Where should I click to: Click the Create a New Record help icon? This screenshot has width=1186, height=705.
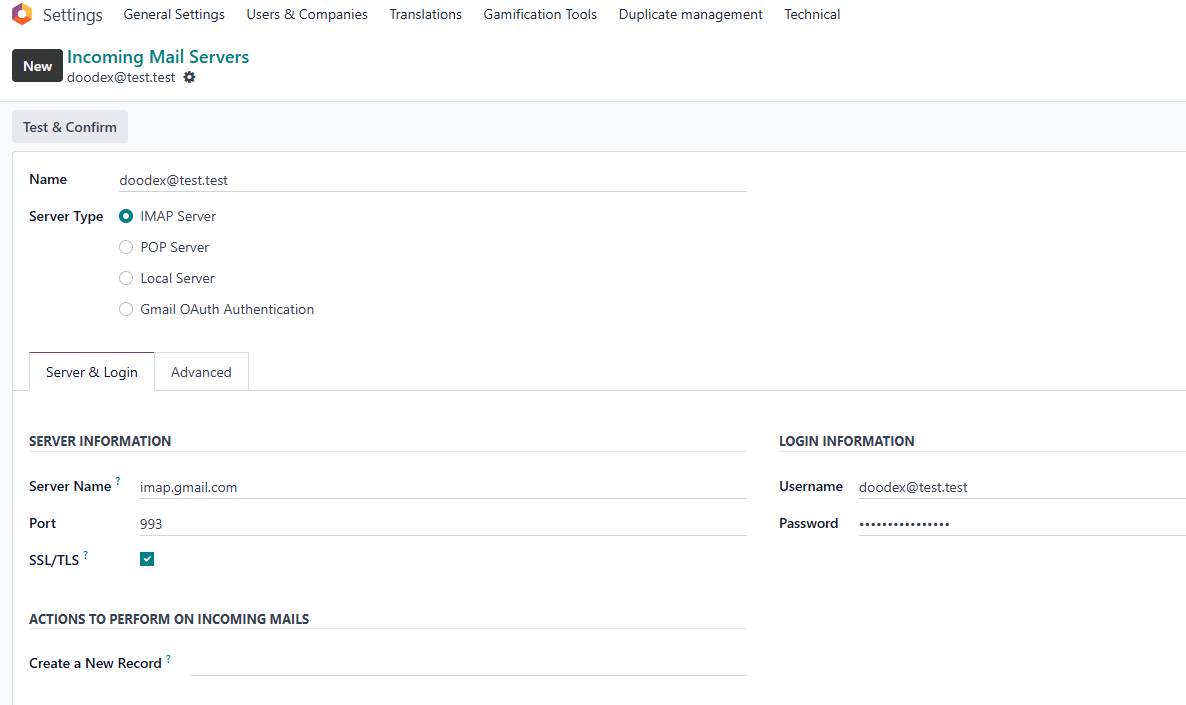[168, 659]
